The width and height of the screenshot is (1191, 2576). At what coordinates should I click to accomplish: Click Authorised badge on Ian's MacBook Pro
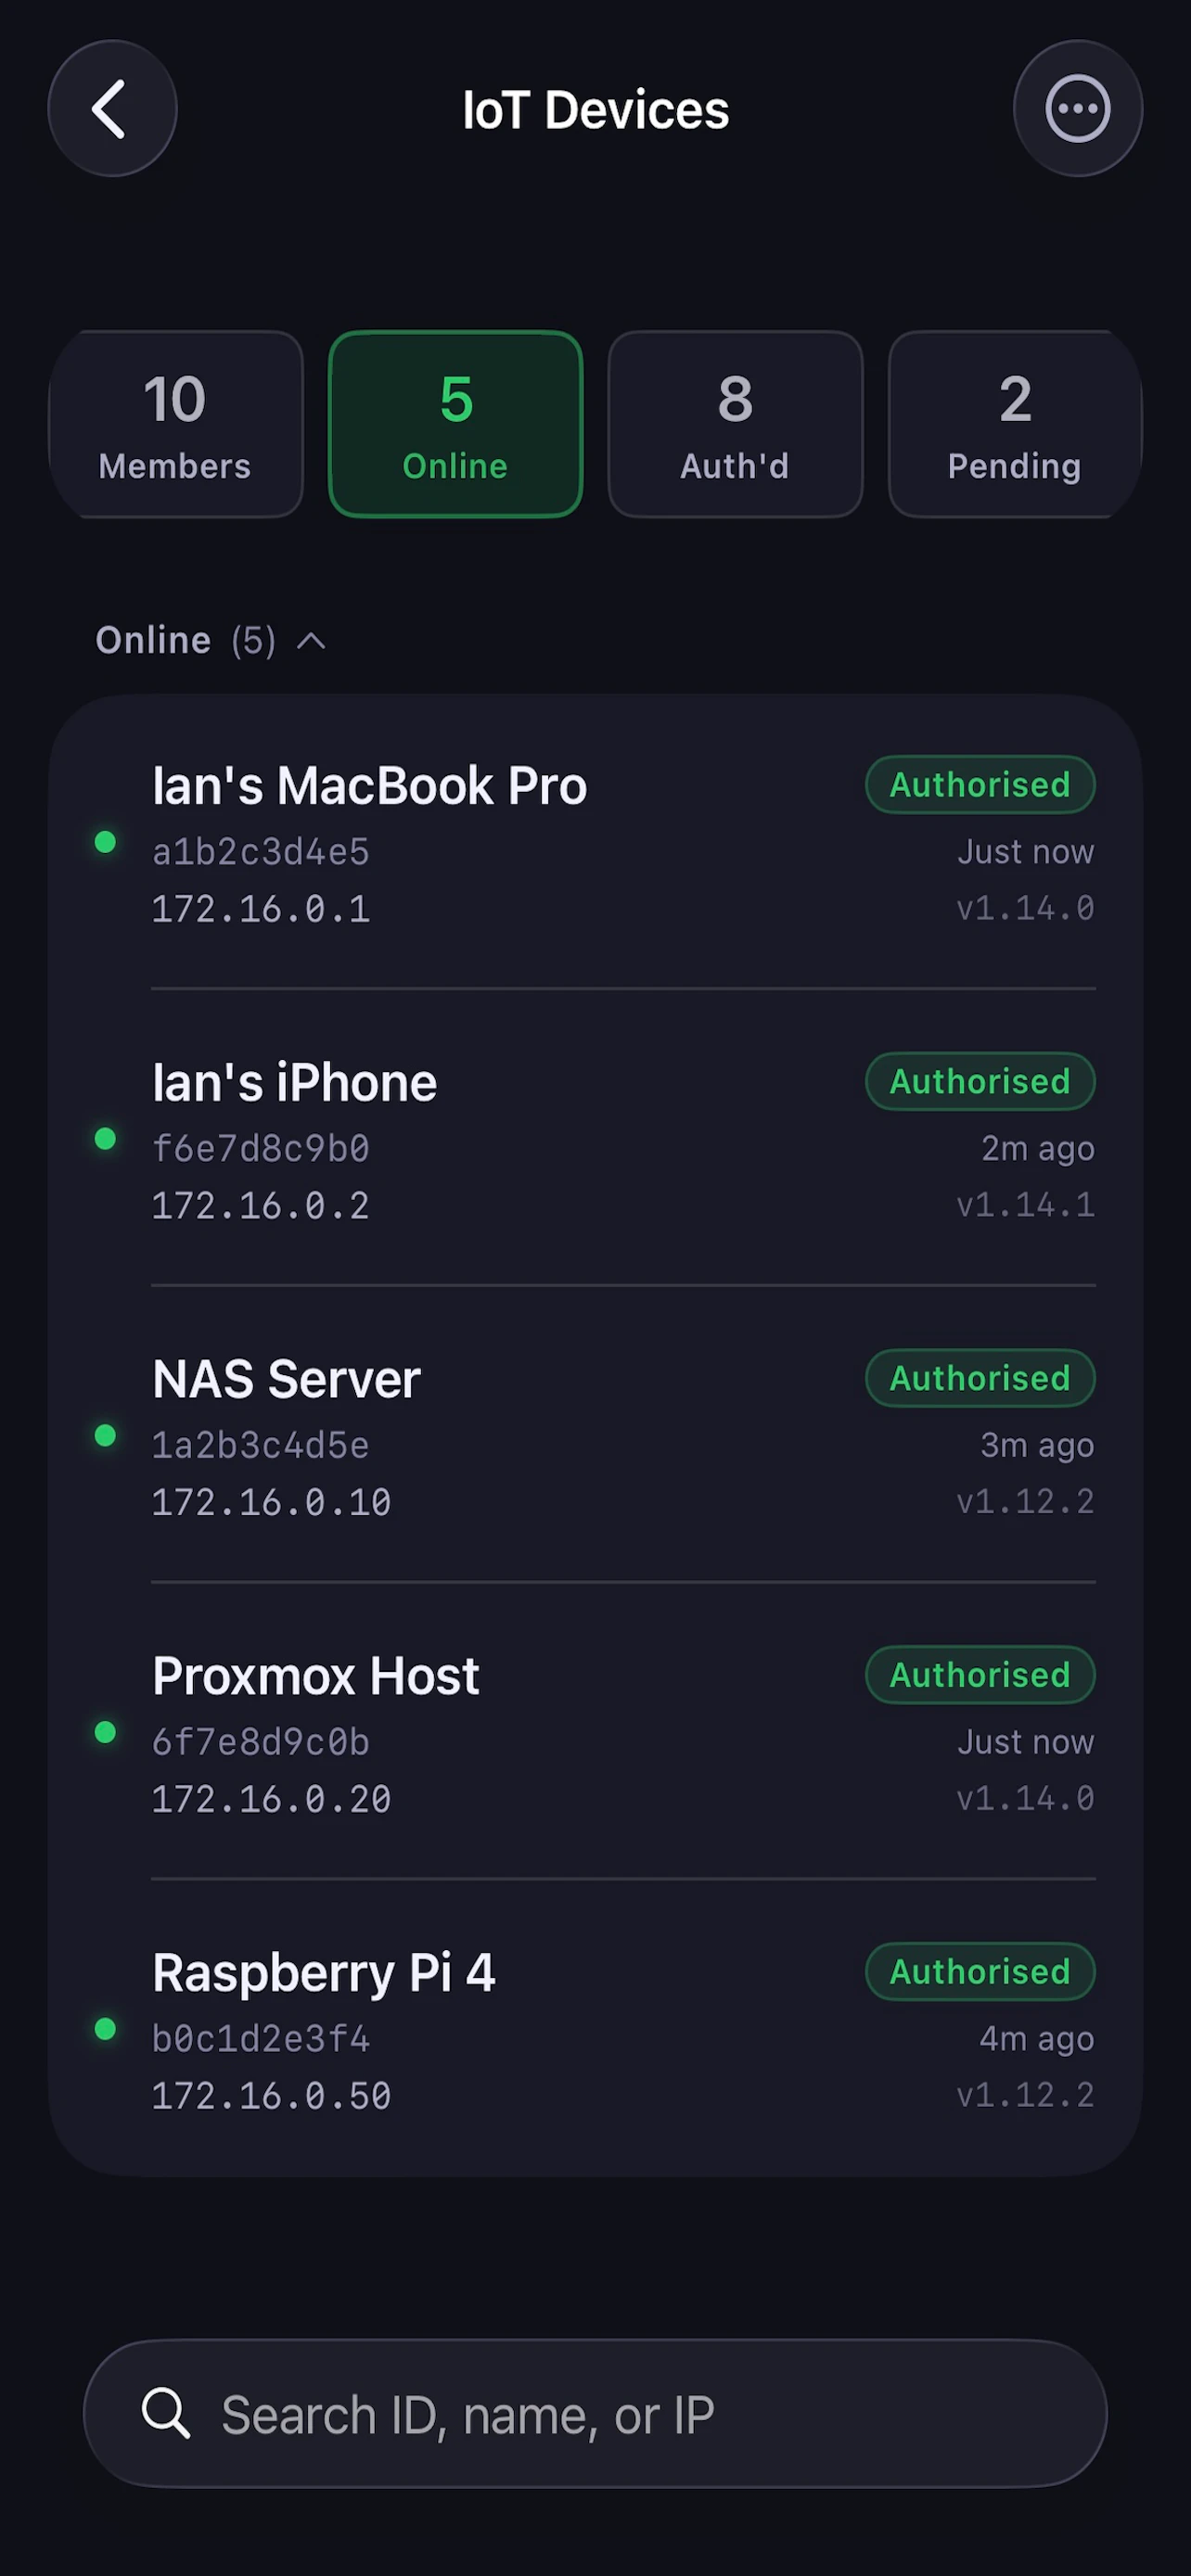980,785
